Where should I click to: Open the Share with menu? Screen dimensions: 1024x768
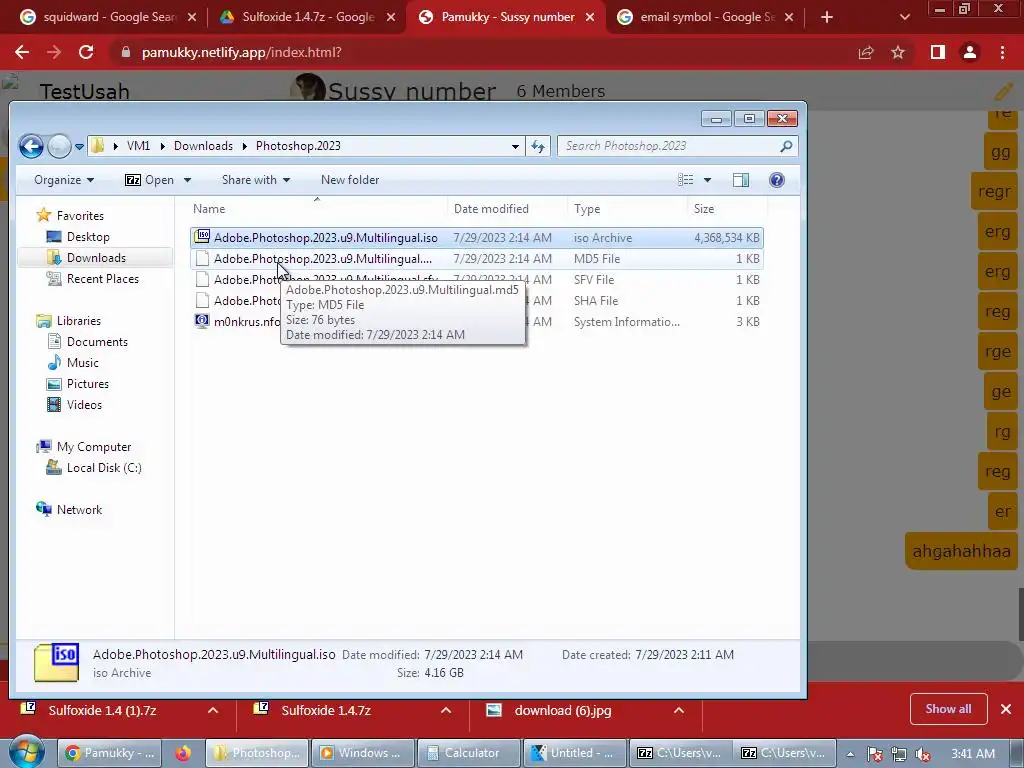coord(255,180)
